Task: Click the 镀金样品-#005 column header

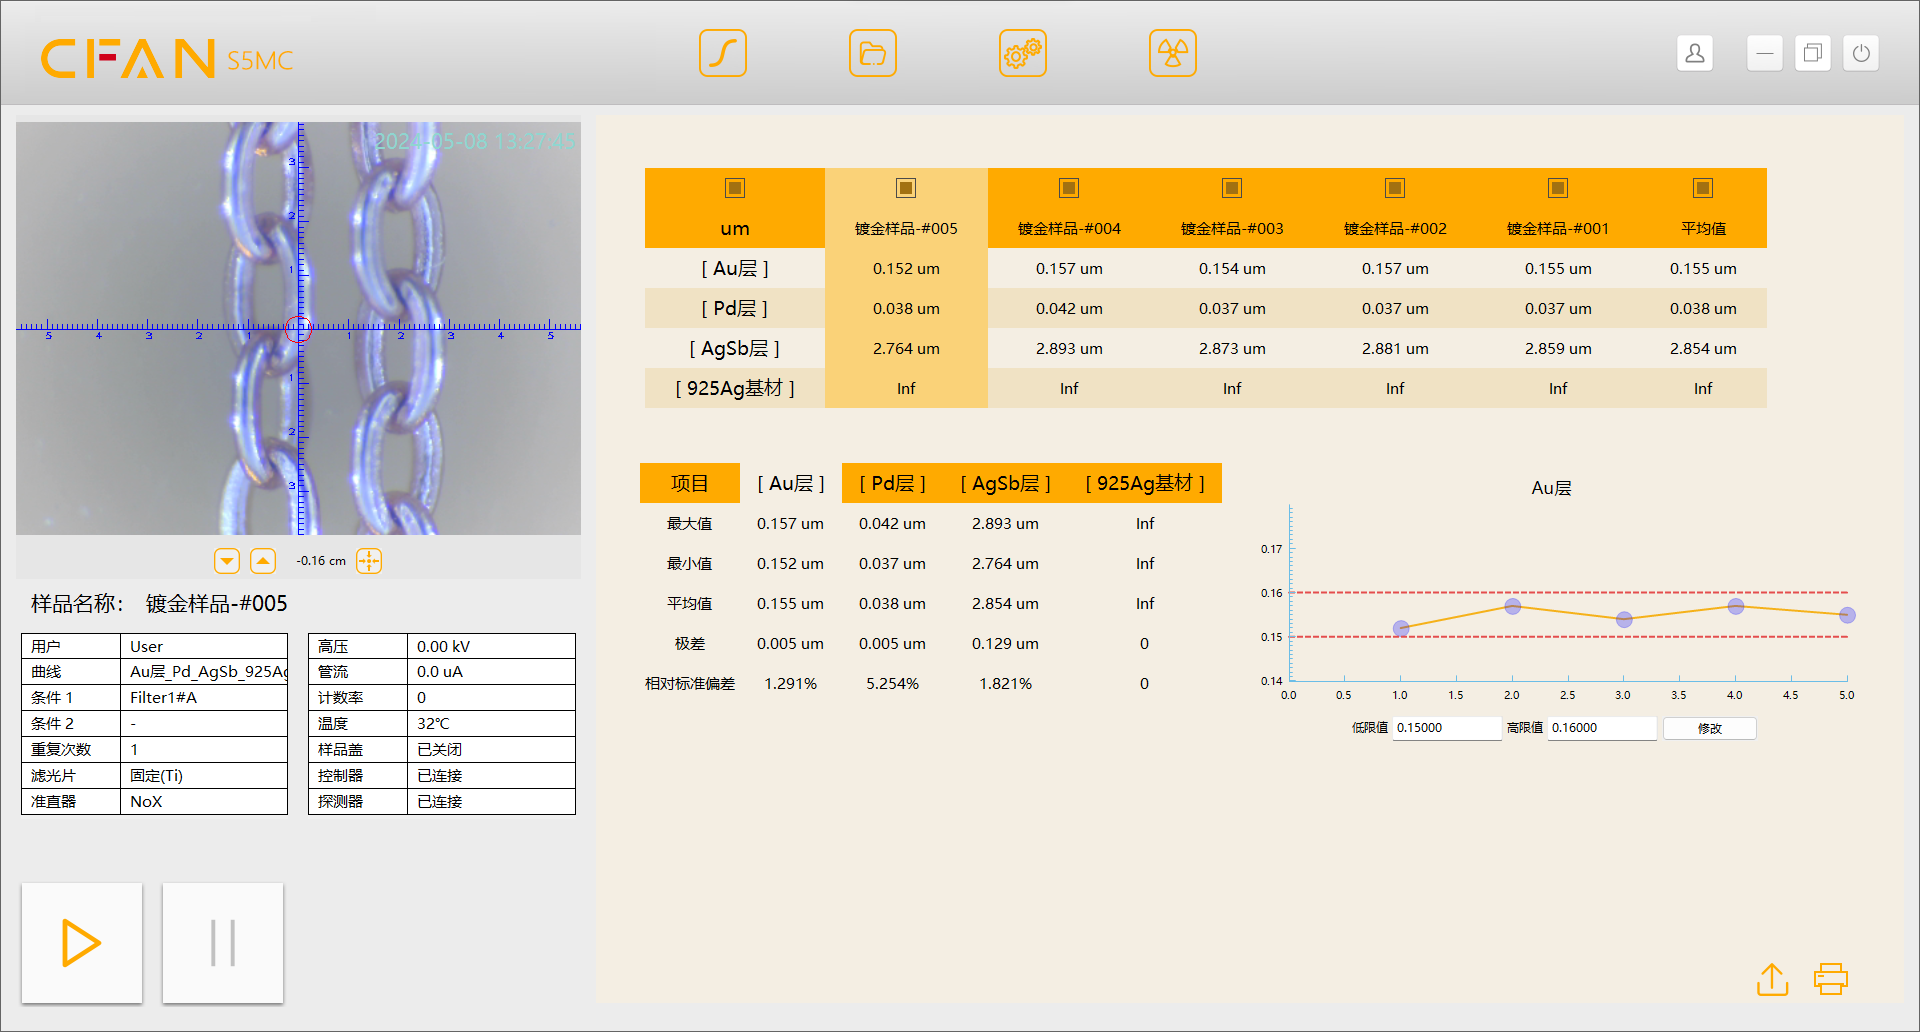Action: point(906,229)
